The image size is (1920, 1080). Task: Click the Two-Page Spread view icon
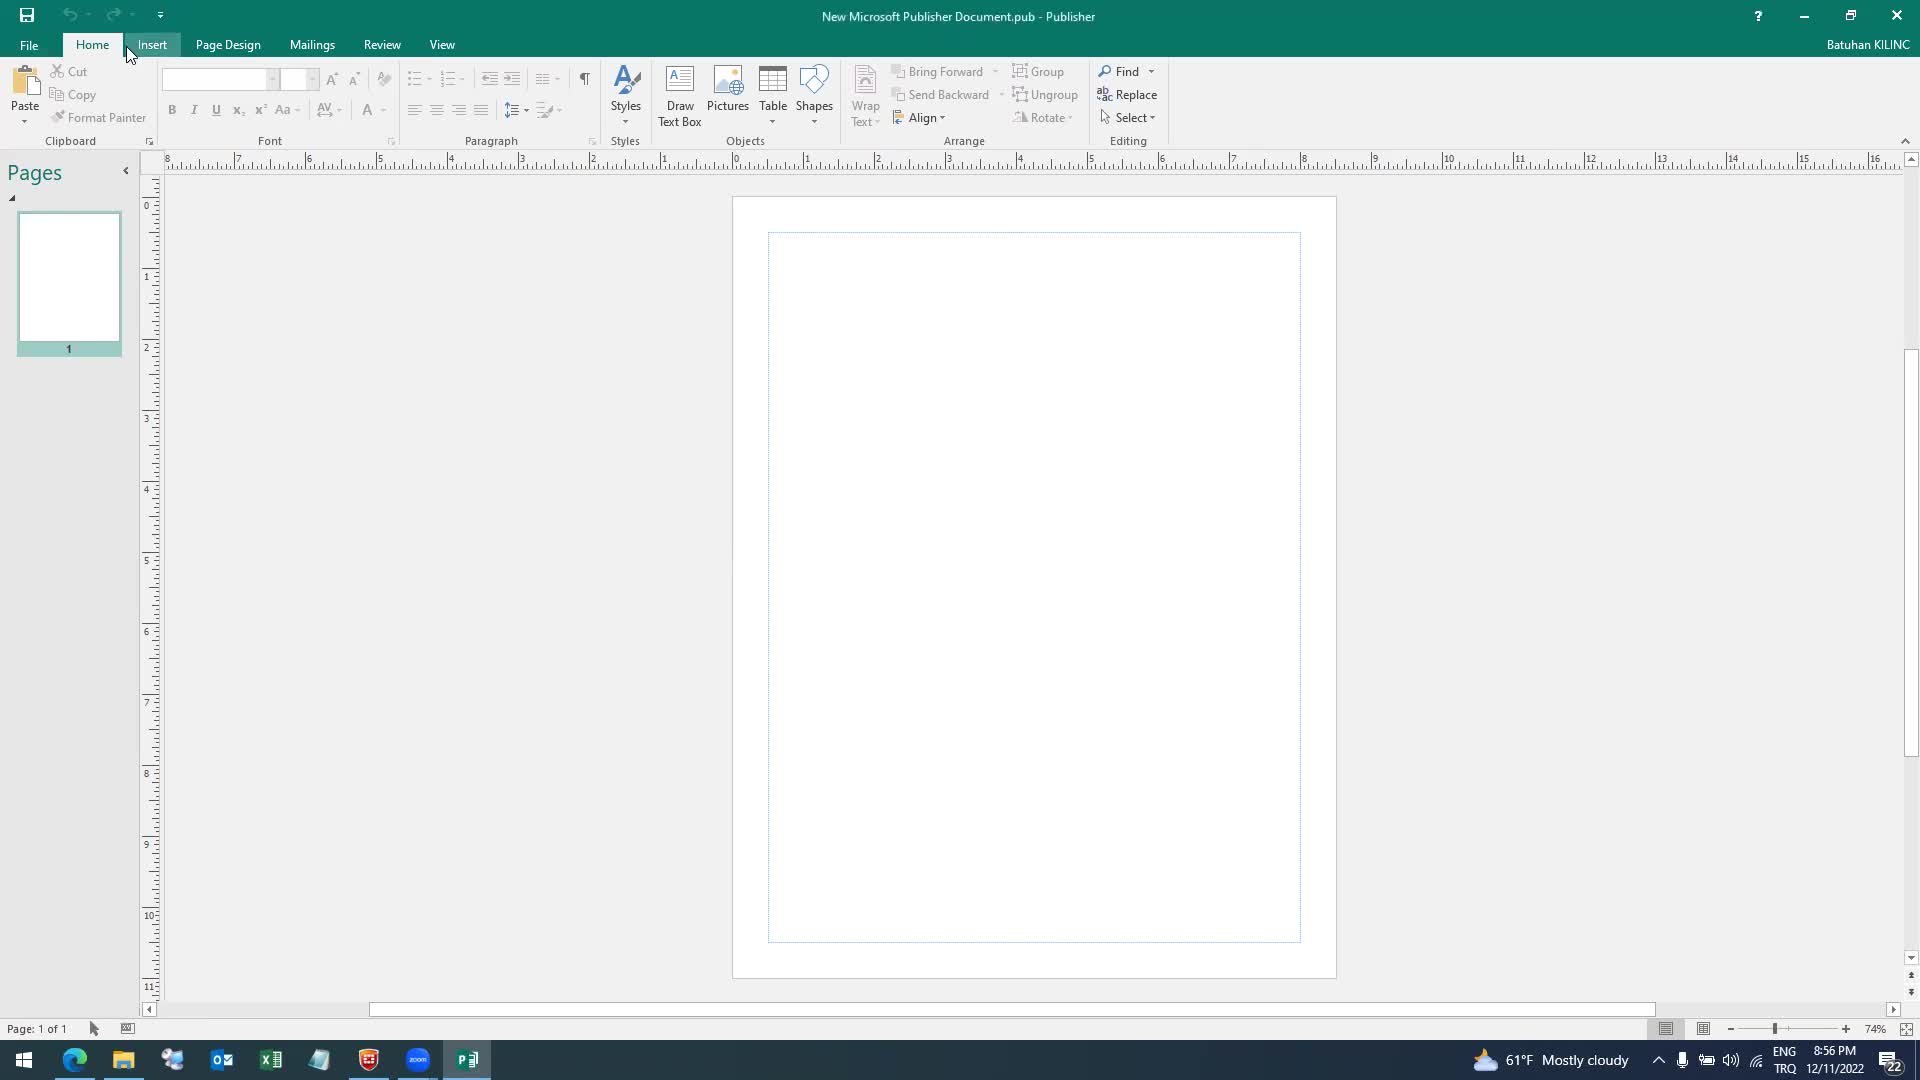1703,1029
